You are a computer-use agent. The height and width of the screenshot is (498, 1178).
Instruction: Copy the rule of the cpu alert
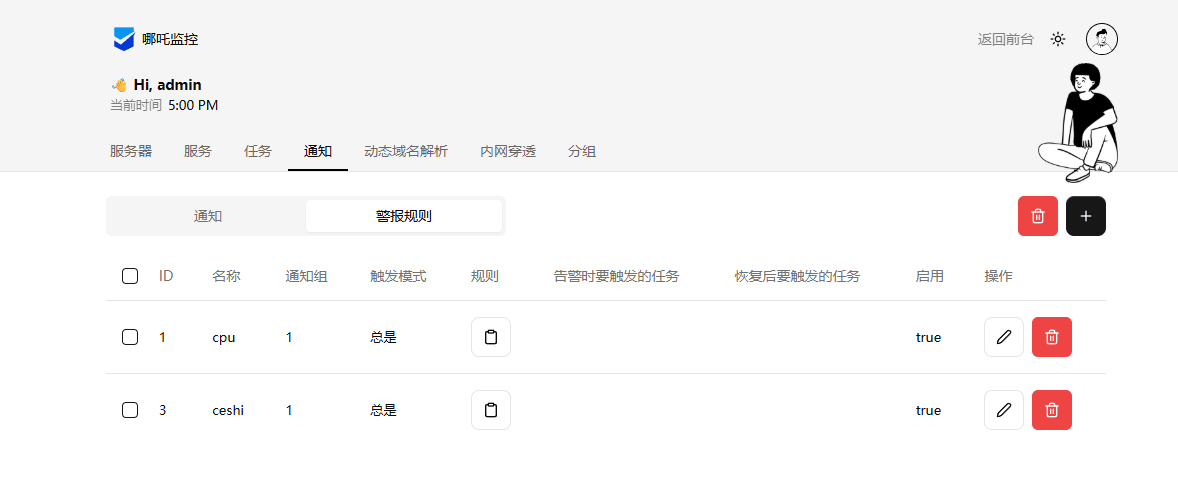490,337
